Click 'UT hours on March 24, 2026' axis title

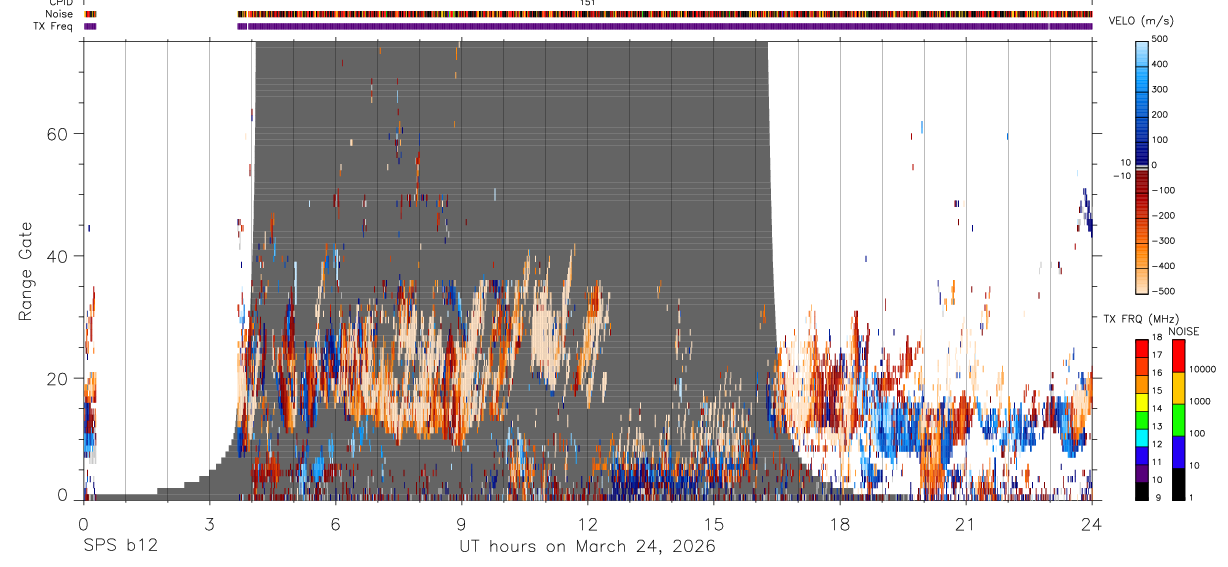tap(587, 547)
